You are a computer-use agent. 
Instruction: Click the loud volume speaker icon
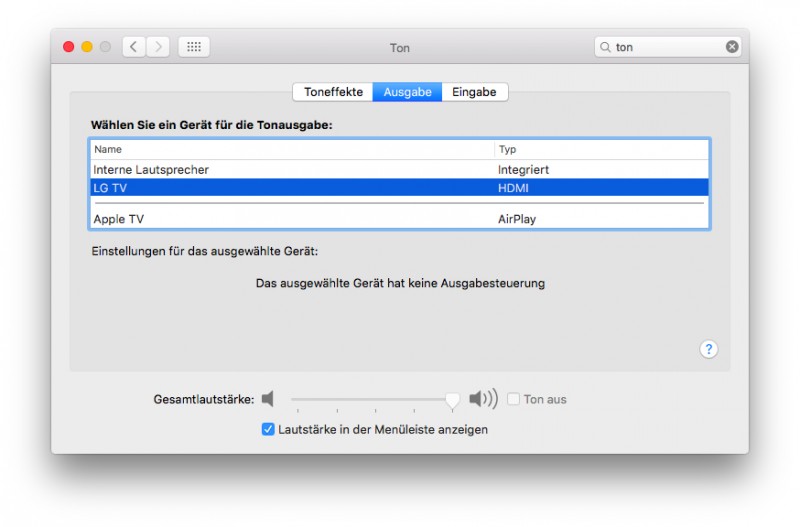[x=483, y=400]
